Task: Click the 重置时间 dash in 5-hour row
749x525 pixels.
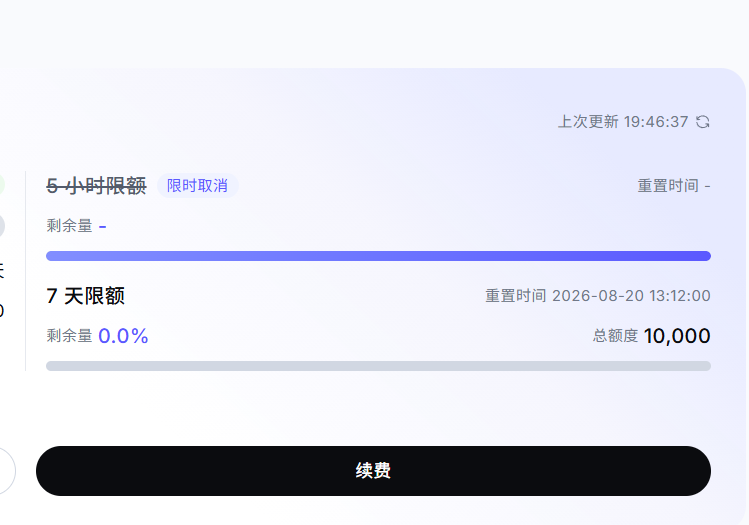Action: click(707, 186)
